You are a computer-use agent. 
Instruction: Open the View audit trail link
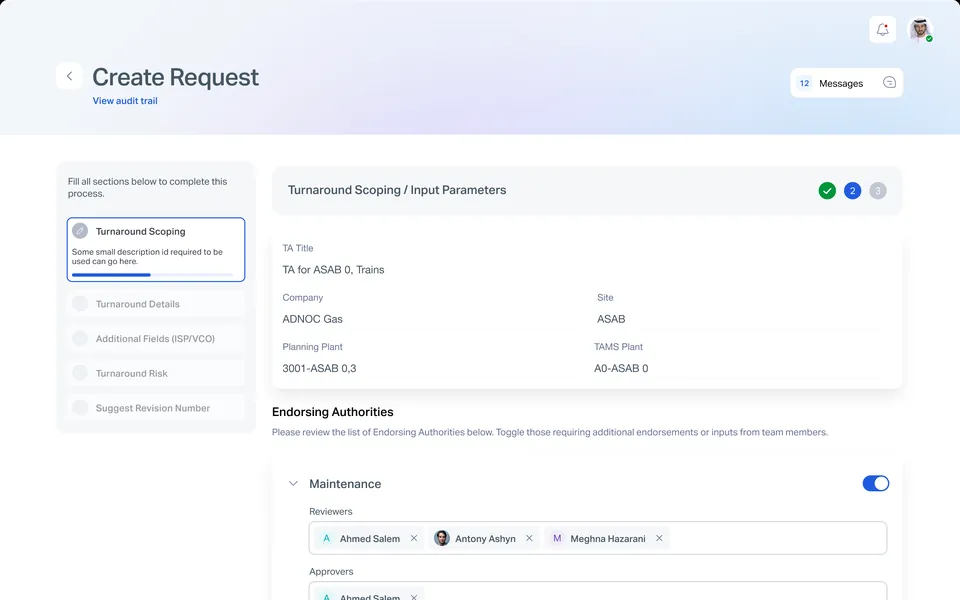[x=125, y=100]
